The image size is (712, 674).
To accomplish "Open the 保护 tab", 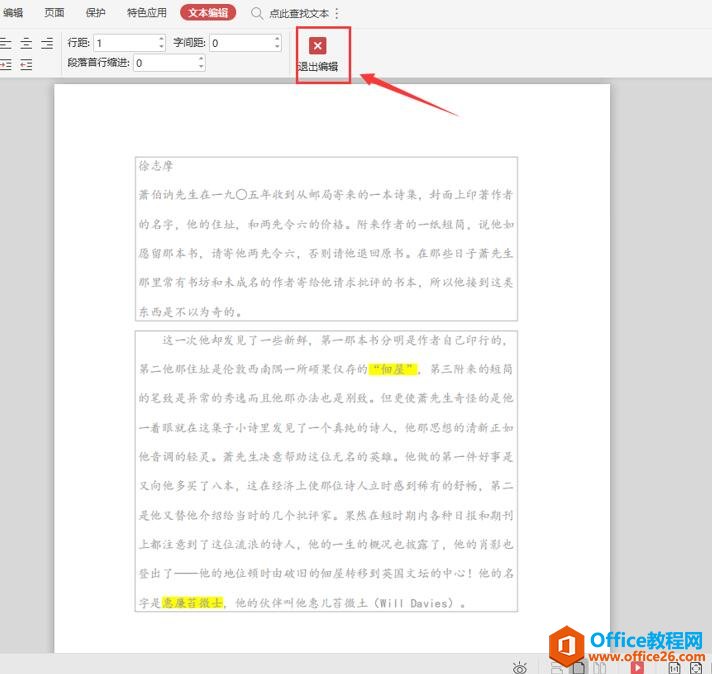I will (x=95, y=13).
